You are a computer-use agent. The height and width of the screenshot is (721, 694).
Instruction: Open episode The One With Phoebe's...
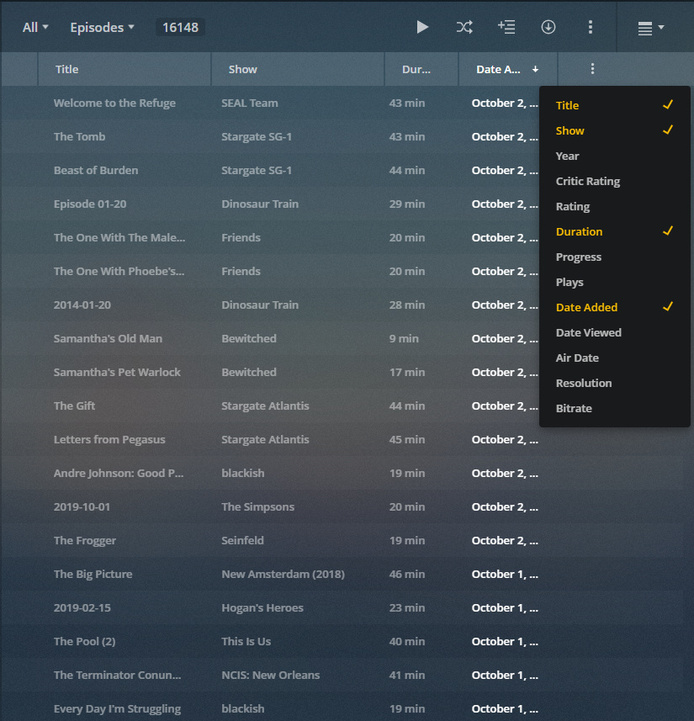[119, 271]
